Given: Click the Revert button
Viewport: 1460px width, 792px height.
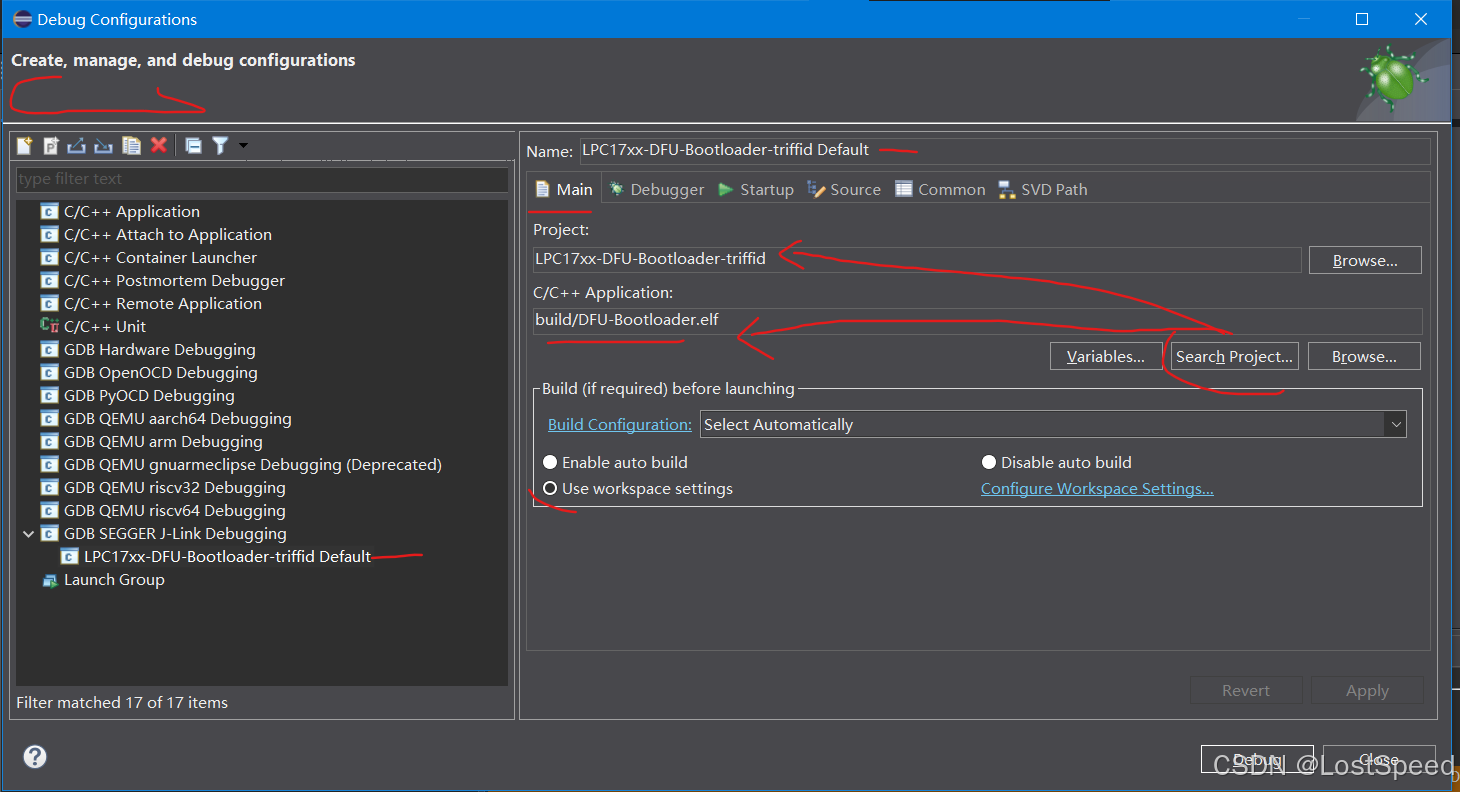Looking at the screenshot, I should point(1246,690).
